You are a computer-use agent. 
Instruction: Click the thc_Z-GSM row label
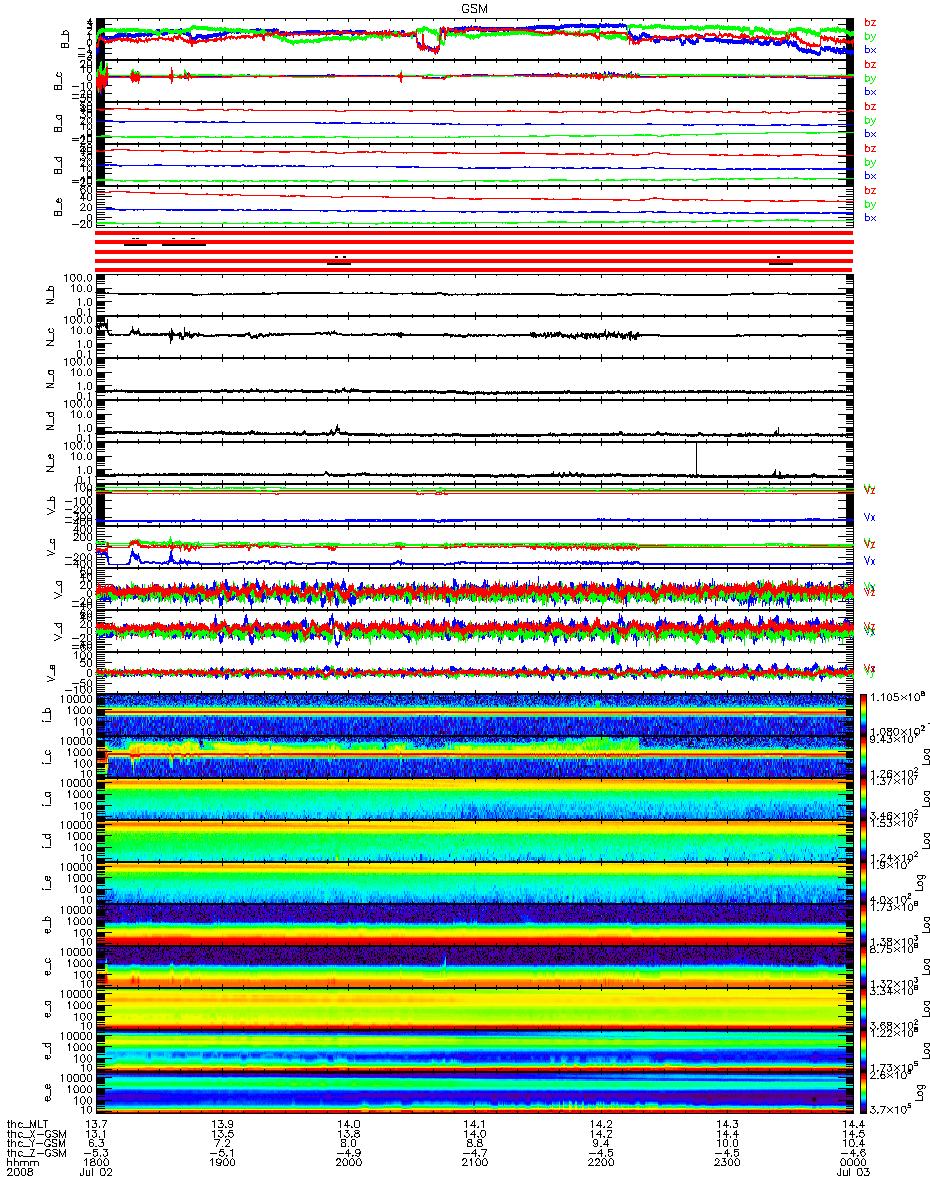click(x=36, y=1155)
